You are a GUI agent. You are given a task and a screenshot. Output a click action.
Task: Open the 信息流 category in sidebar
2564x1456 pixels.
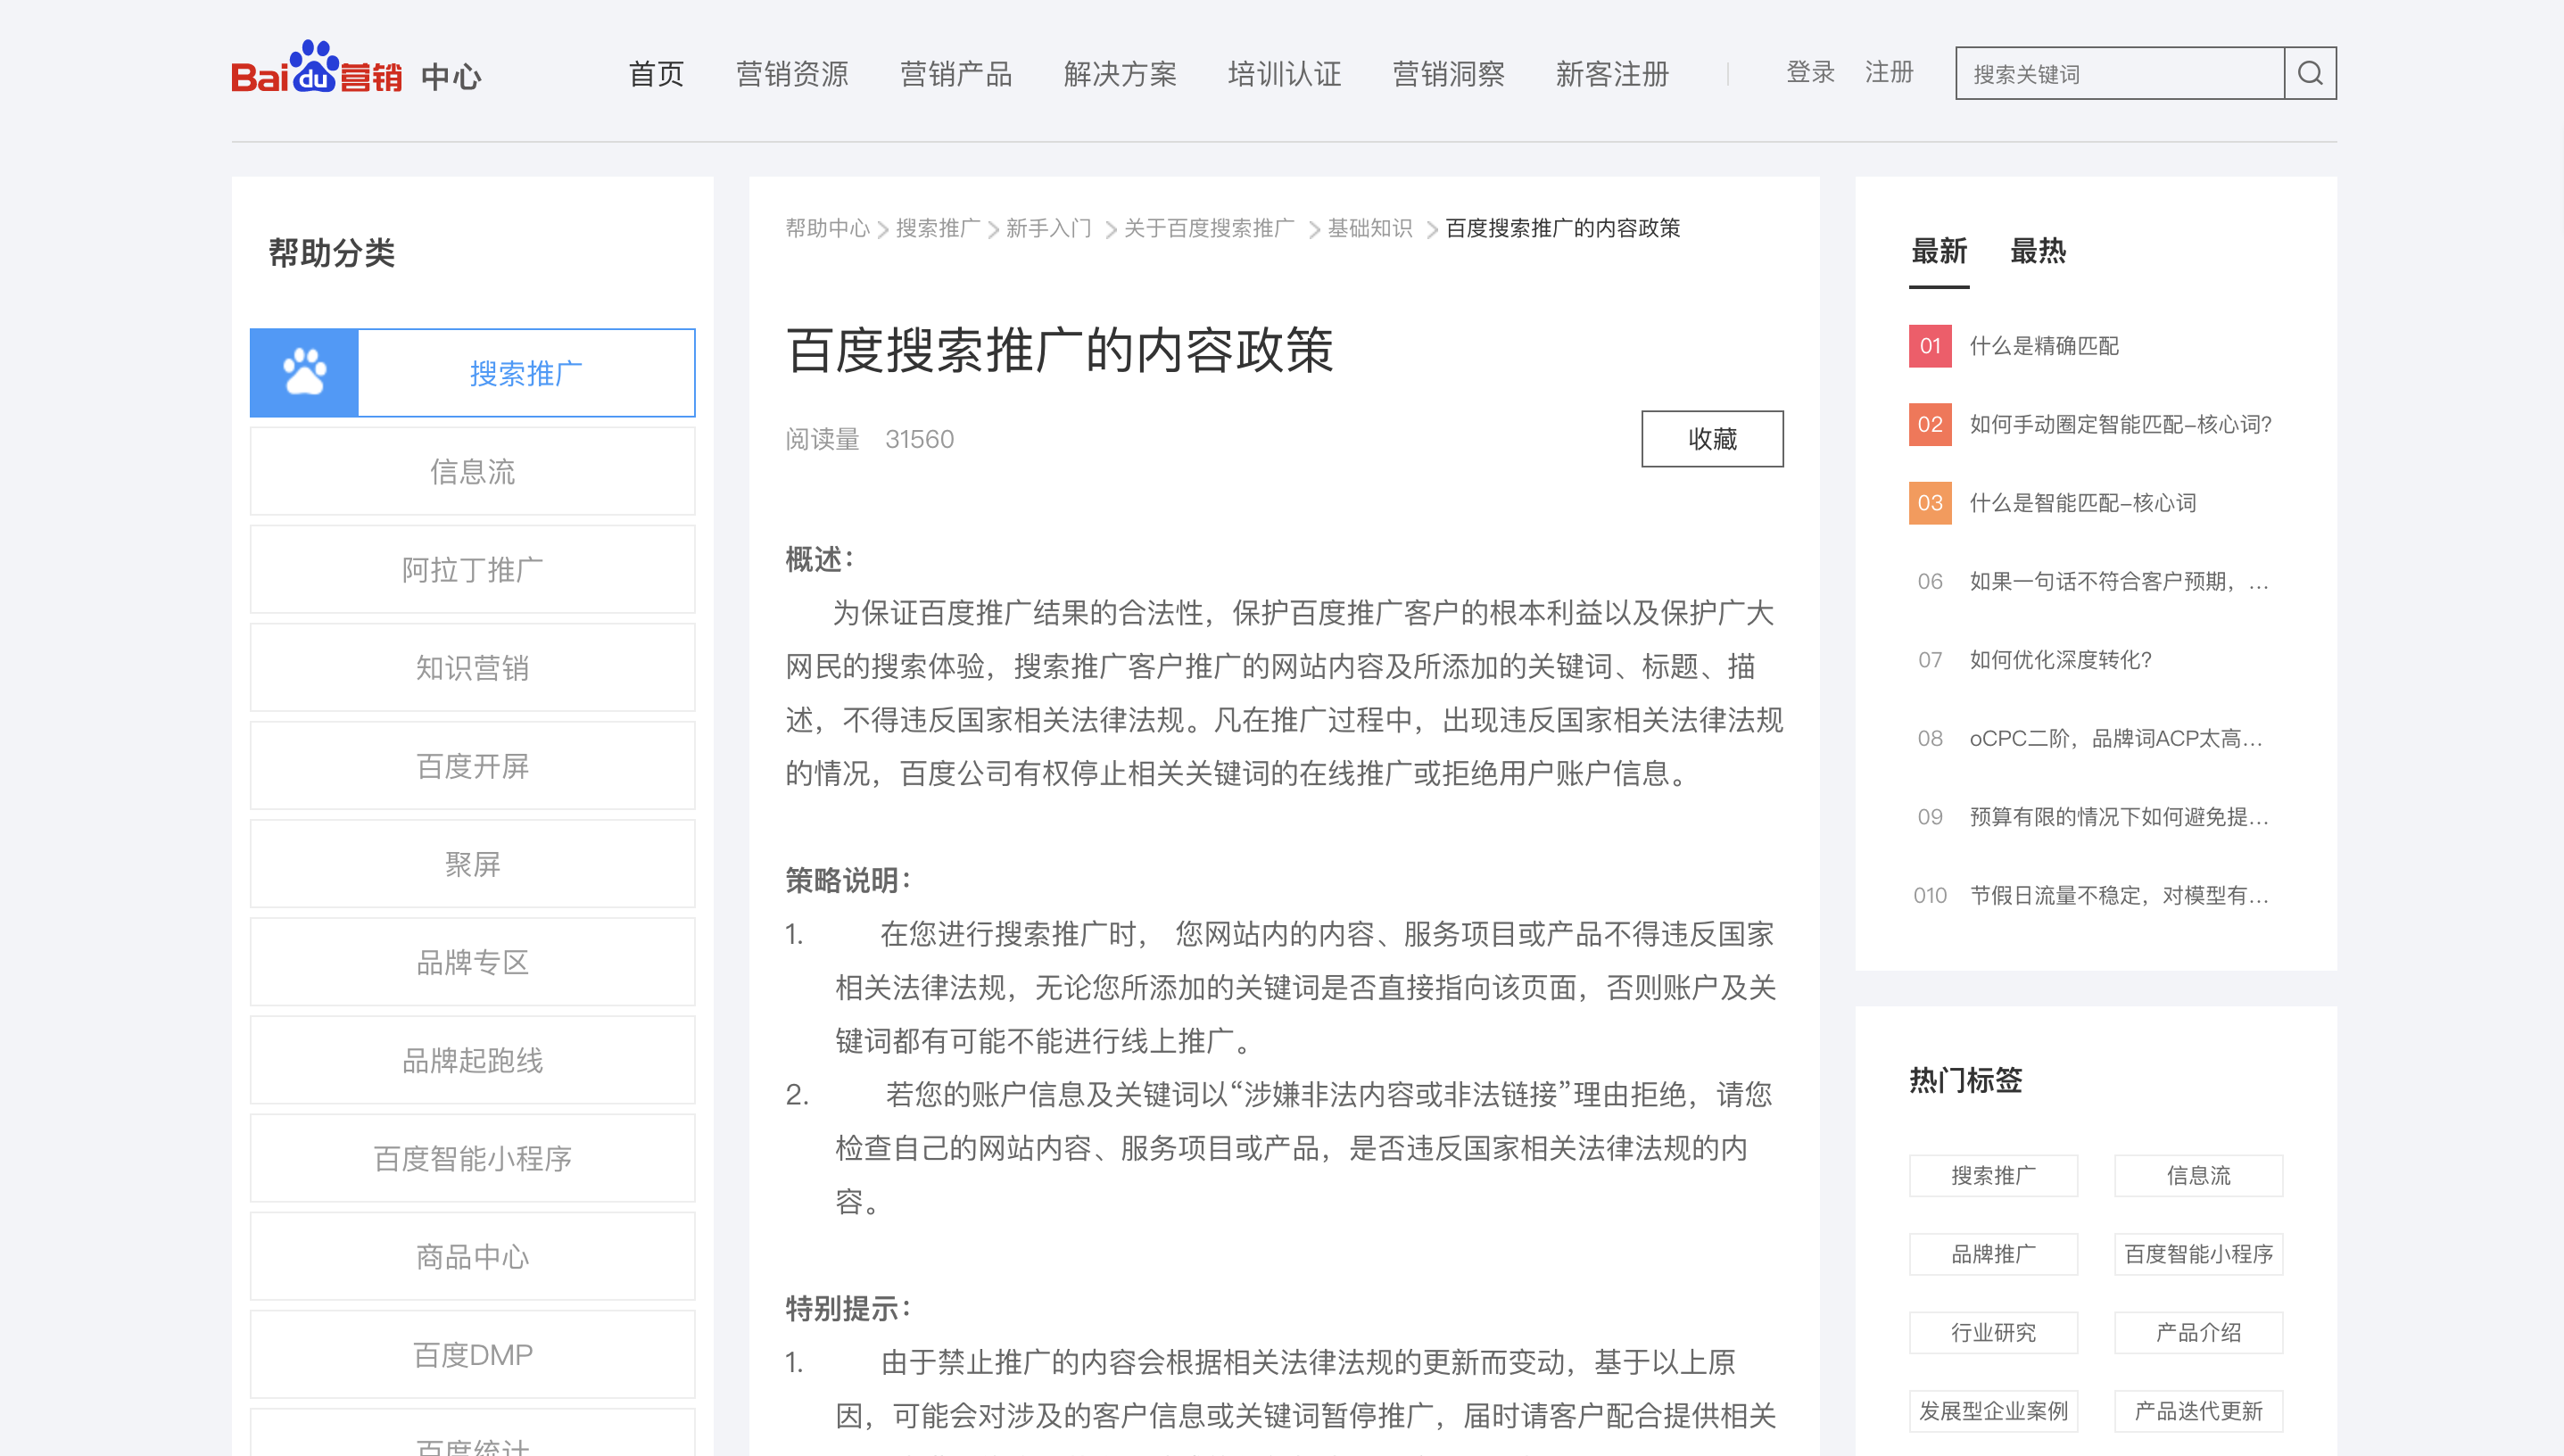tap(472, 471)
